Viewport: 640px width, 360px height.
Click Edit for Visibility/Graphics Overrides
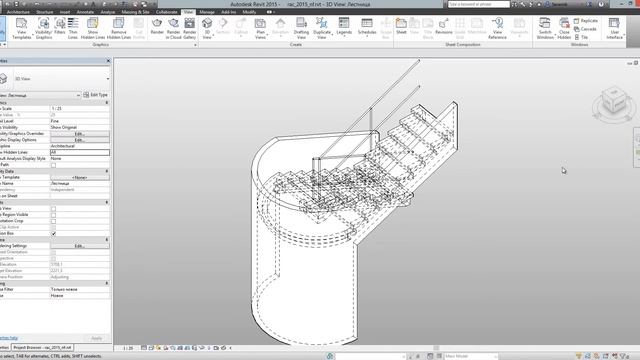tap(80, 133)
